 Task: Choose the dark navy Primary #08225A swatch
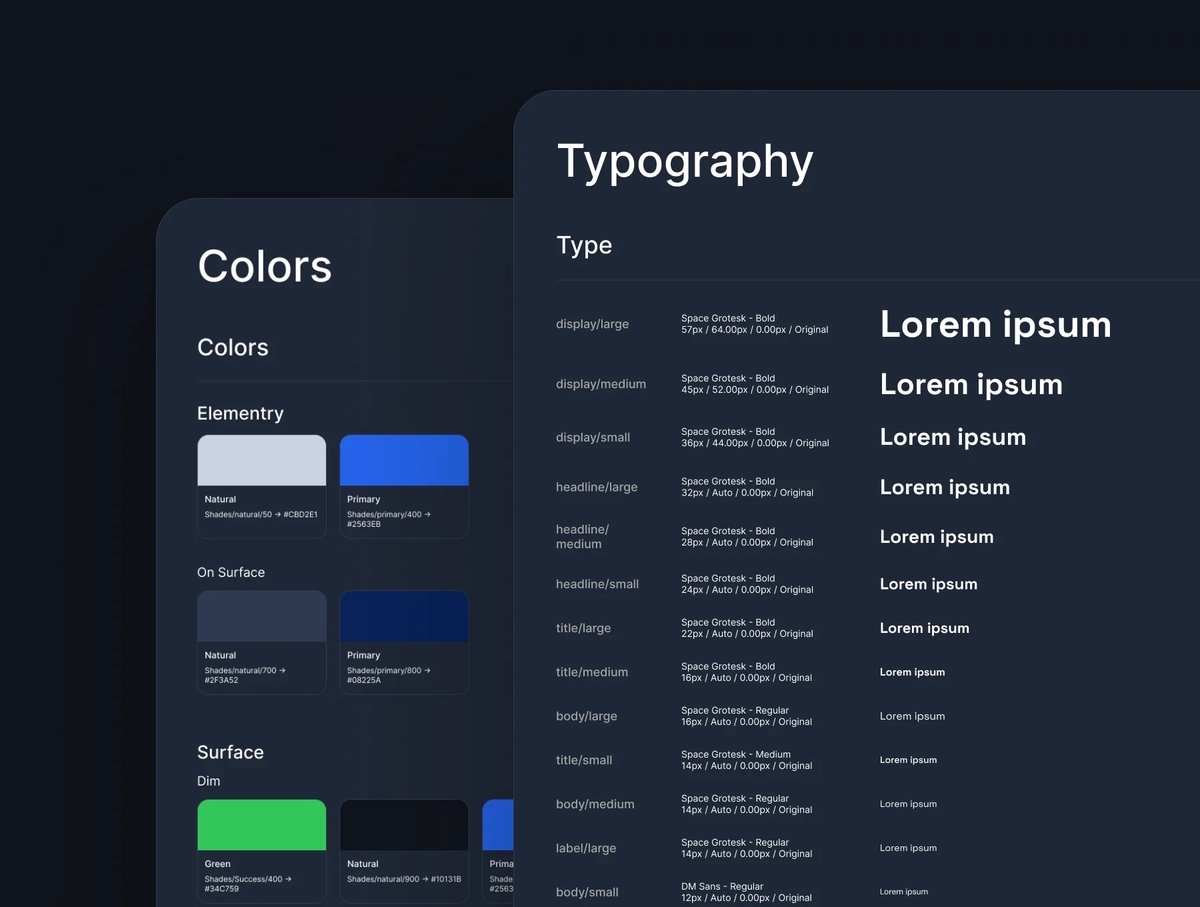click(x=404, y=616)
